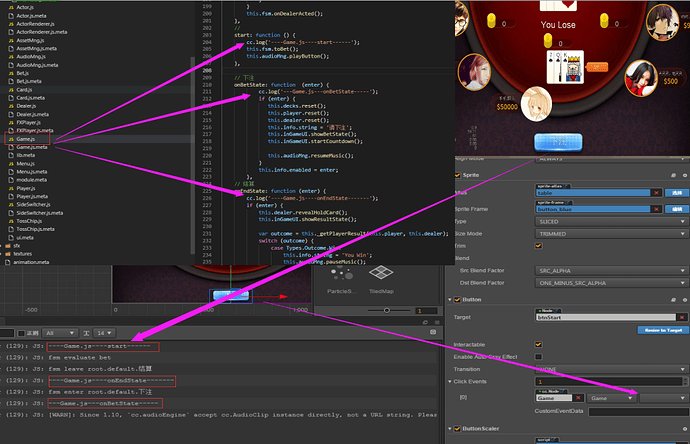
Task: Click the clear console icon at far right
Action: point(433,332)
